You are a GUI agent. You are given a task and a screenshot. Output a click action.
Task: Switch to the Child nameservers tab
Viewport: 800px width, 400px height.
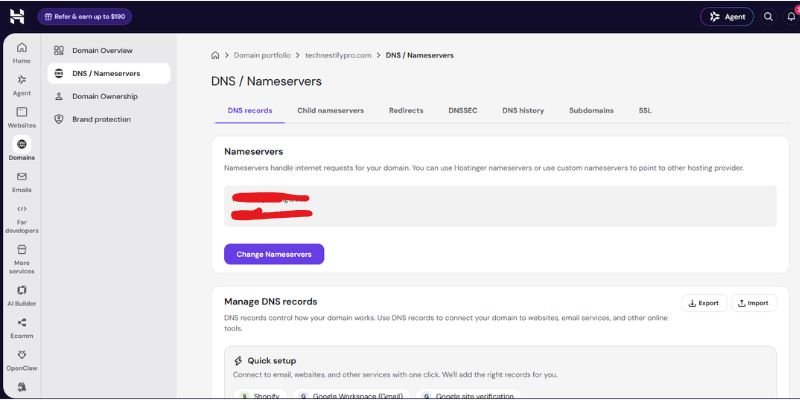(x=331, y=110)
